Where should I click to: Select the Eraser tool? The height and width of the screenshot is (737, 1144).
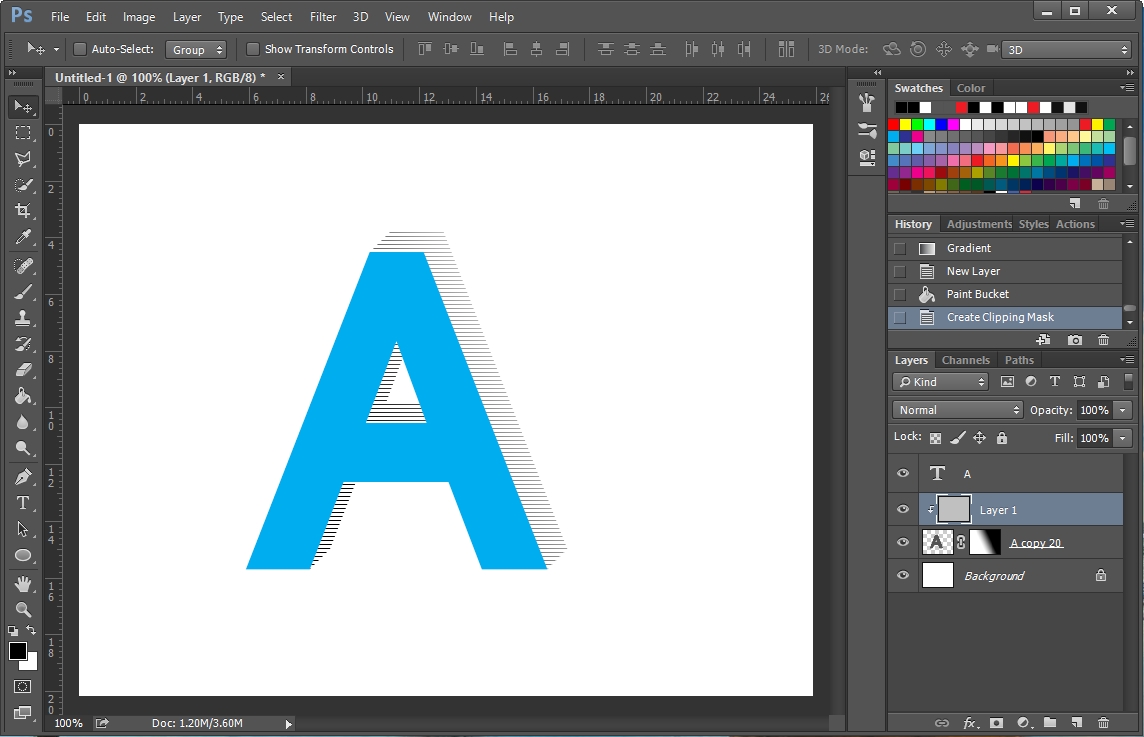(x=23, y=370)
